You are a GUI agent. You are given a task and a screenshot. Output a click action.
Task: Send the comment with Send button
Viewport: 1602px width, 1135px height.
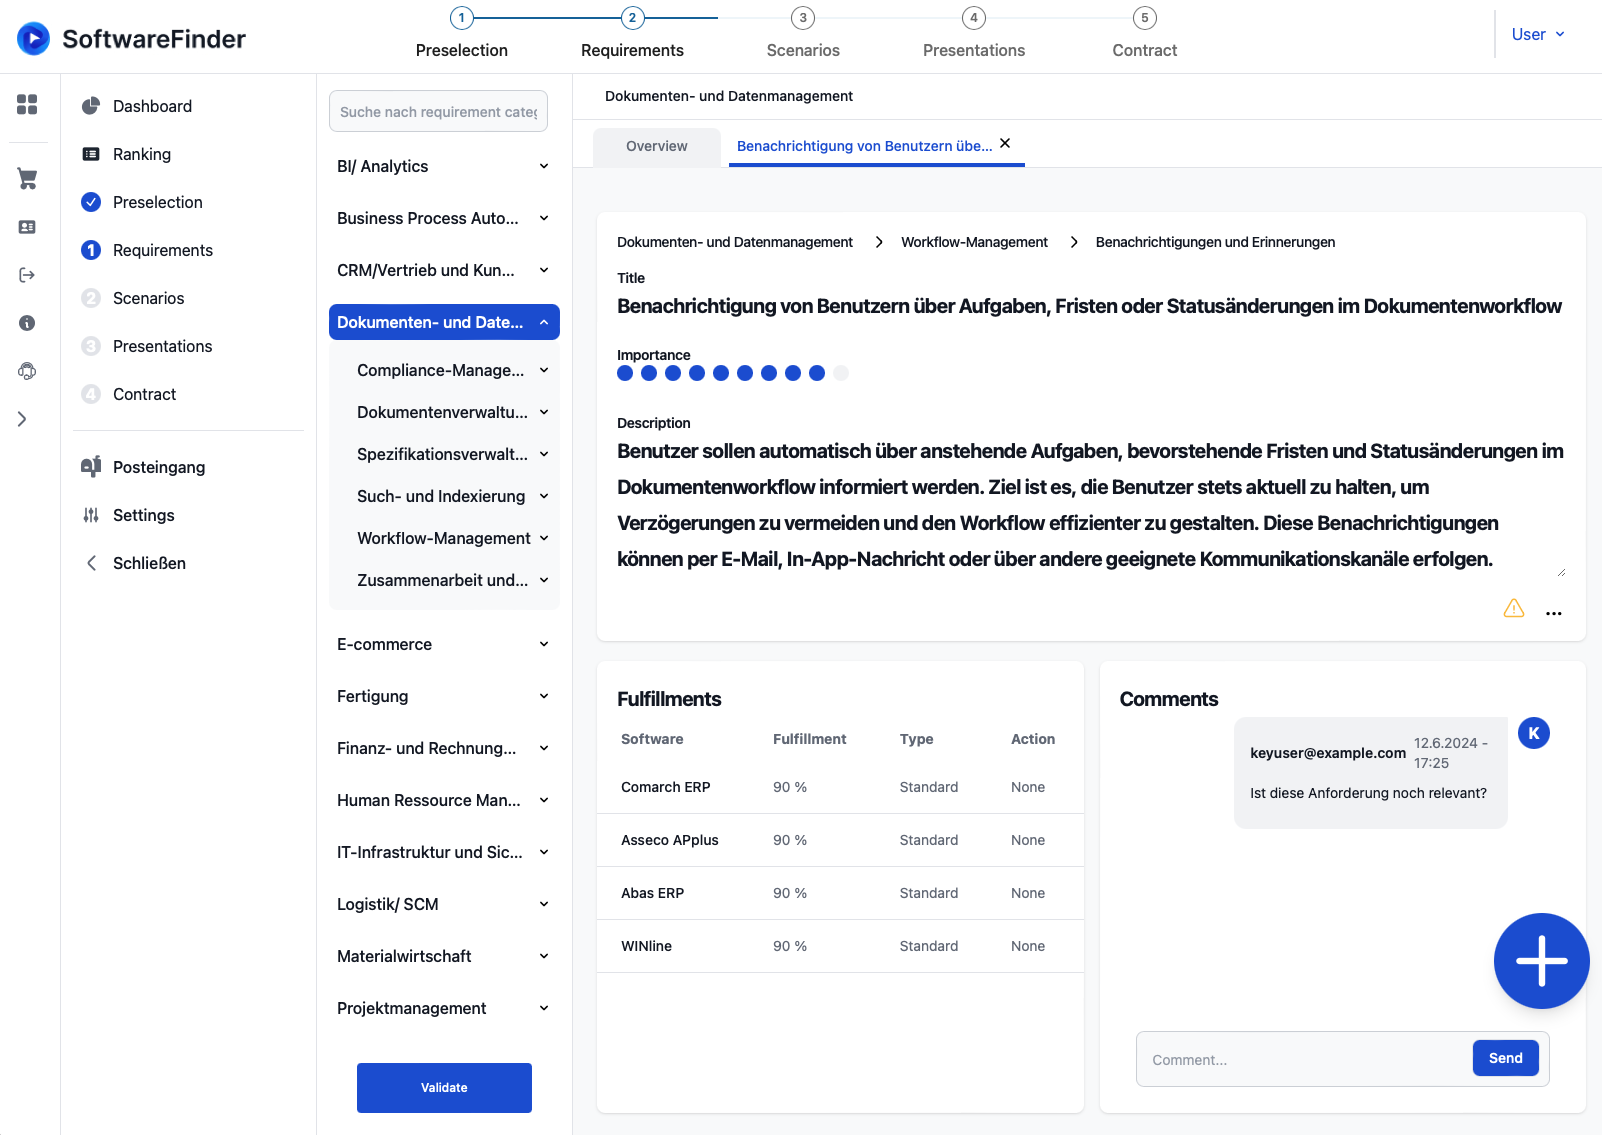(x=1504, y=1058)
